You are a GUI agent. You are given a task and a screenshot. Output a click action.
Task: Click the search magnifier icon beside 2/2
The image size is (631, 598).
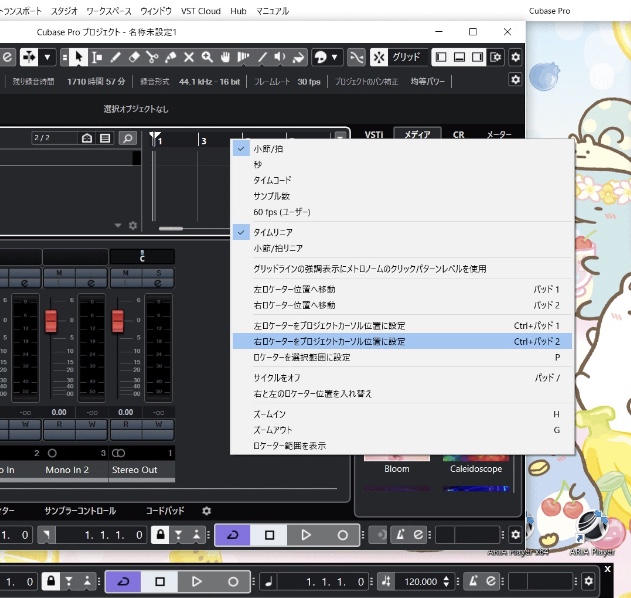point(127,138)
